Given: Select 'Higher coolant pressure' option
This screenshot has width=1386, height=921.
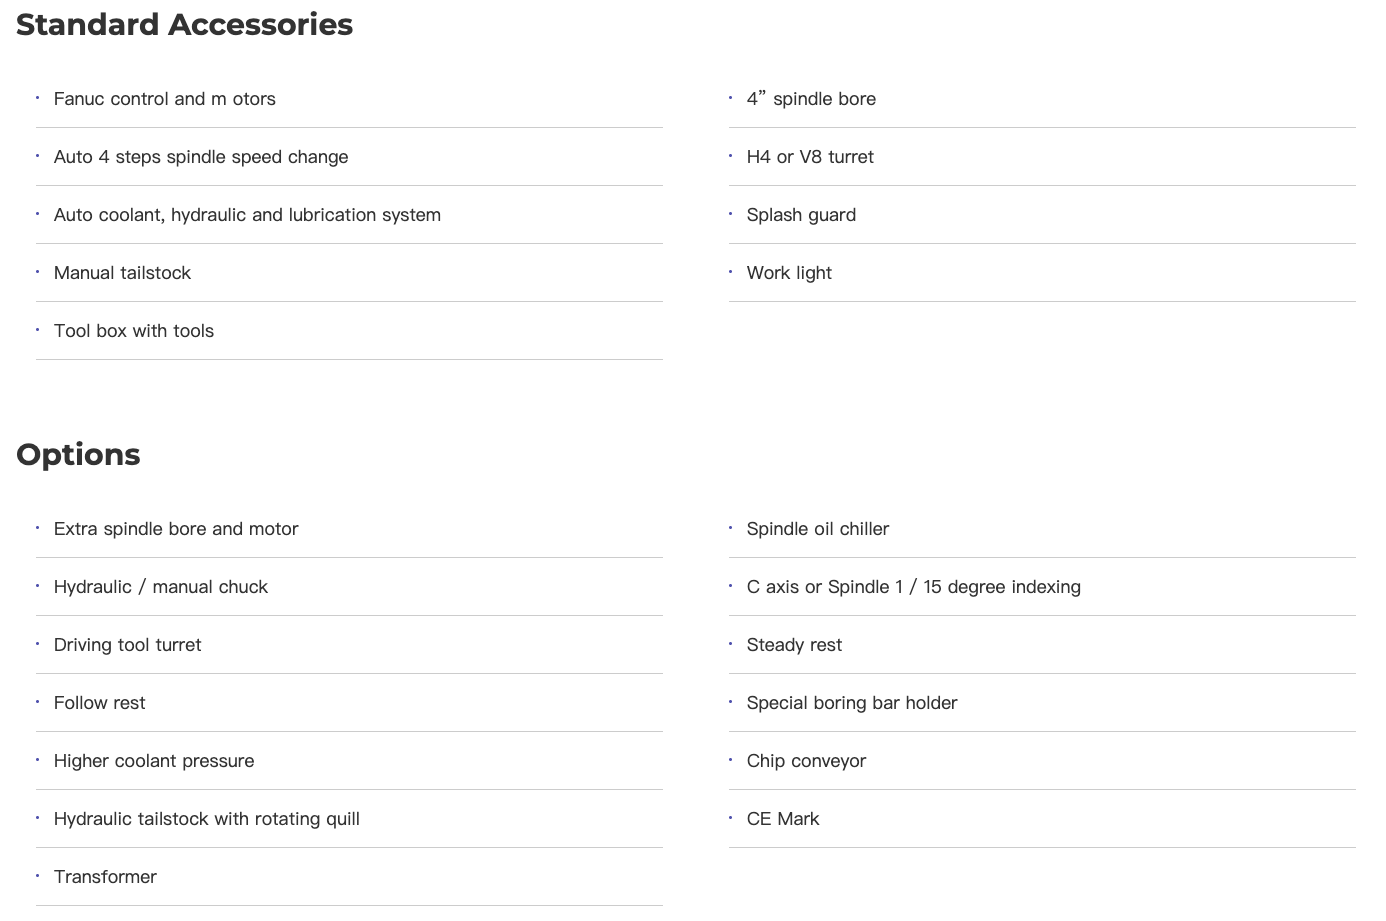Looking at the screenshot, I should coord(154,761).
